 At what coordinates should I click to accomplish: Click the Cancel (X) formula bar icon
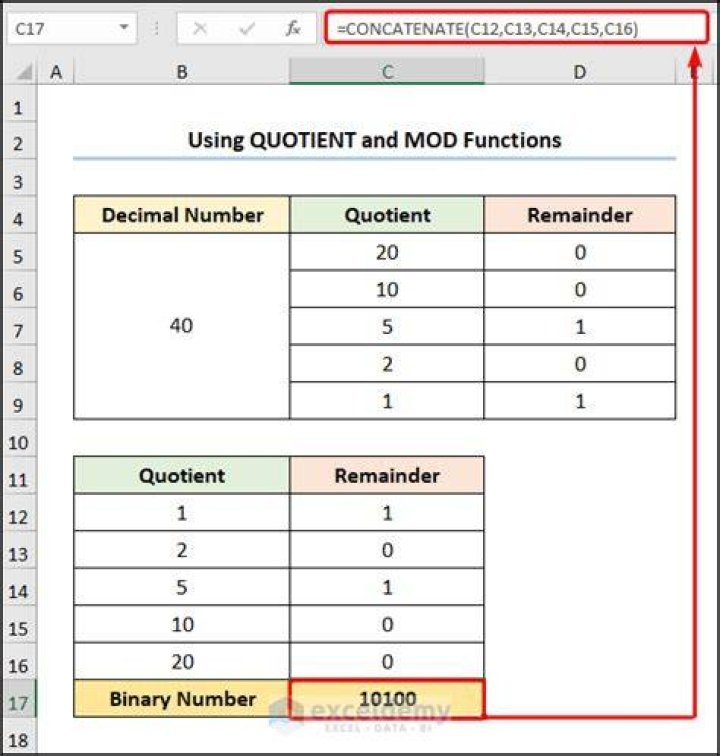200,29
